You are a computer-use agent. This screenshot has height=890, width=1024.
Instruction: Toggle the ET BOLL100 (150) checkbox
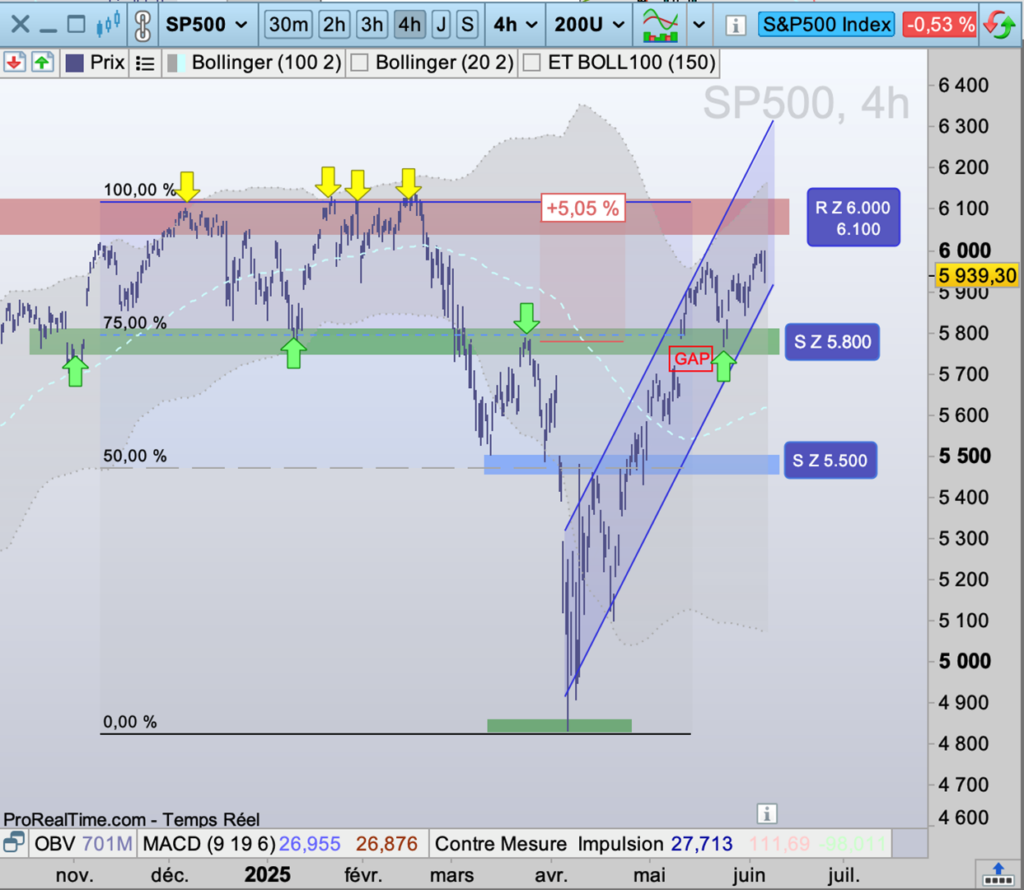(x=532, y=63)
